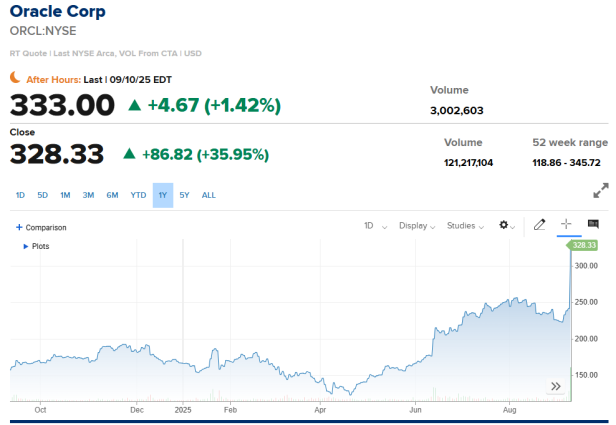This screenshot has width=616, height=425.
Task: Click the 328.33 price label on chart
Action: pyautogui.click(x=582, y=245)
